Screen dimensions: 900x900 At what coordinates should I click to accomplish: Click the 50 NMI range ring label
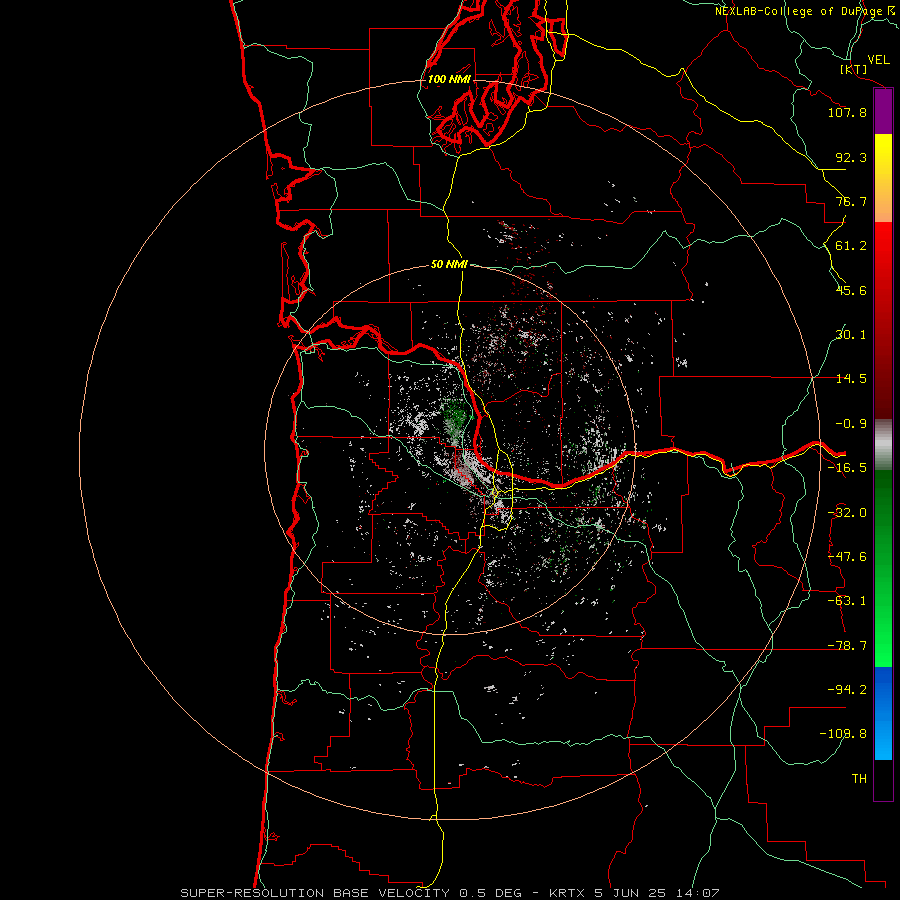coord(449,264)
